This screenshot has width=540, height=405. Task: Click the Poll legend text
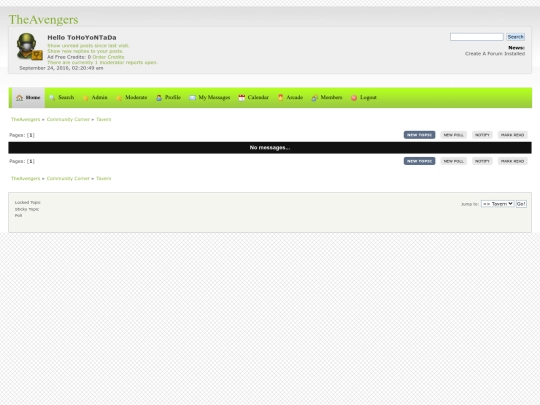(x=18, y=216)
